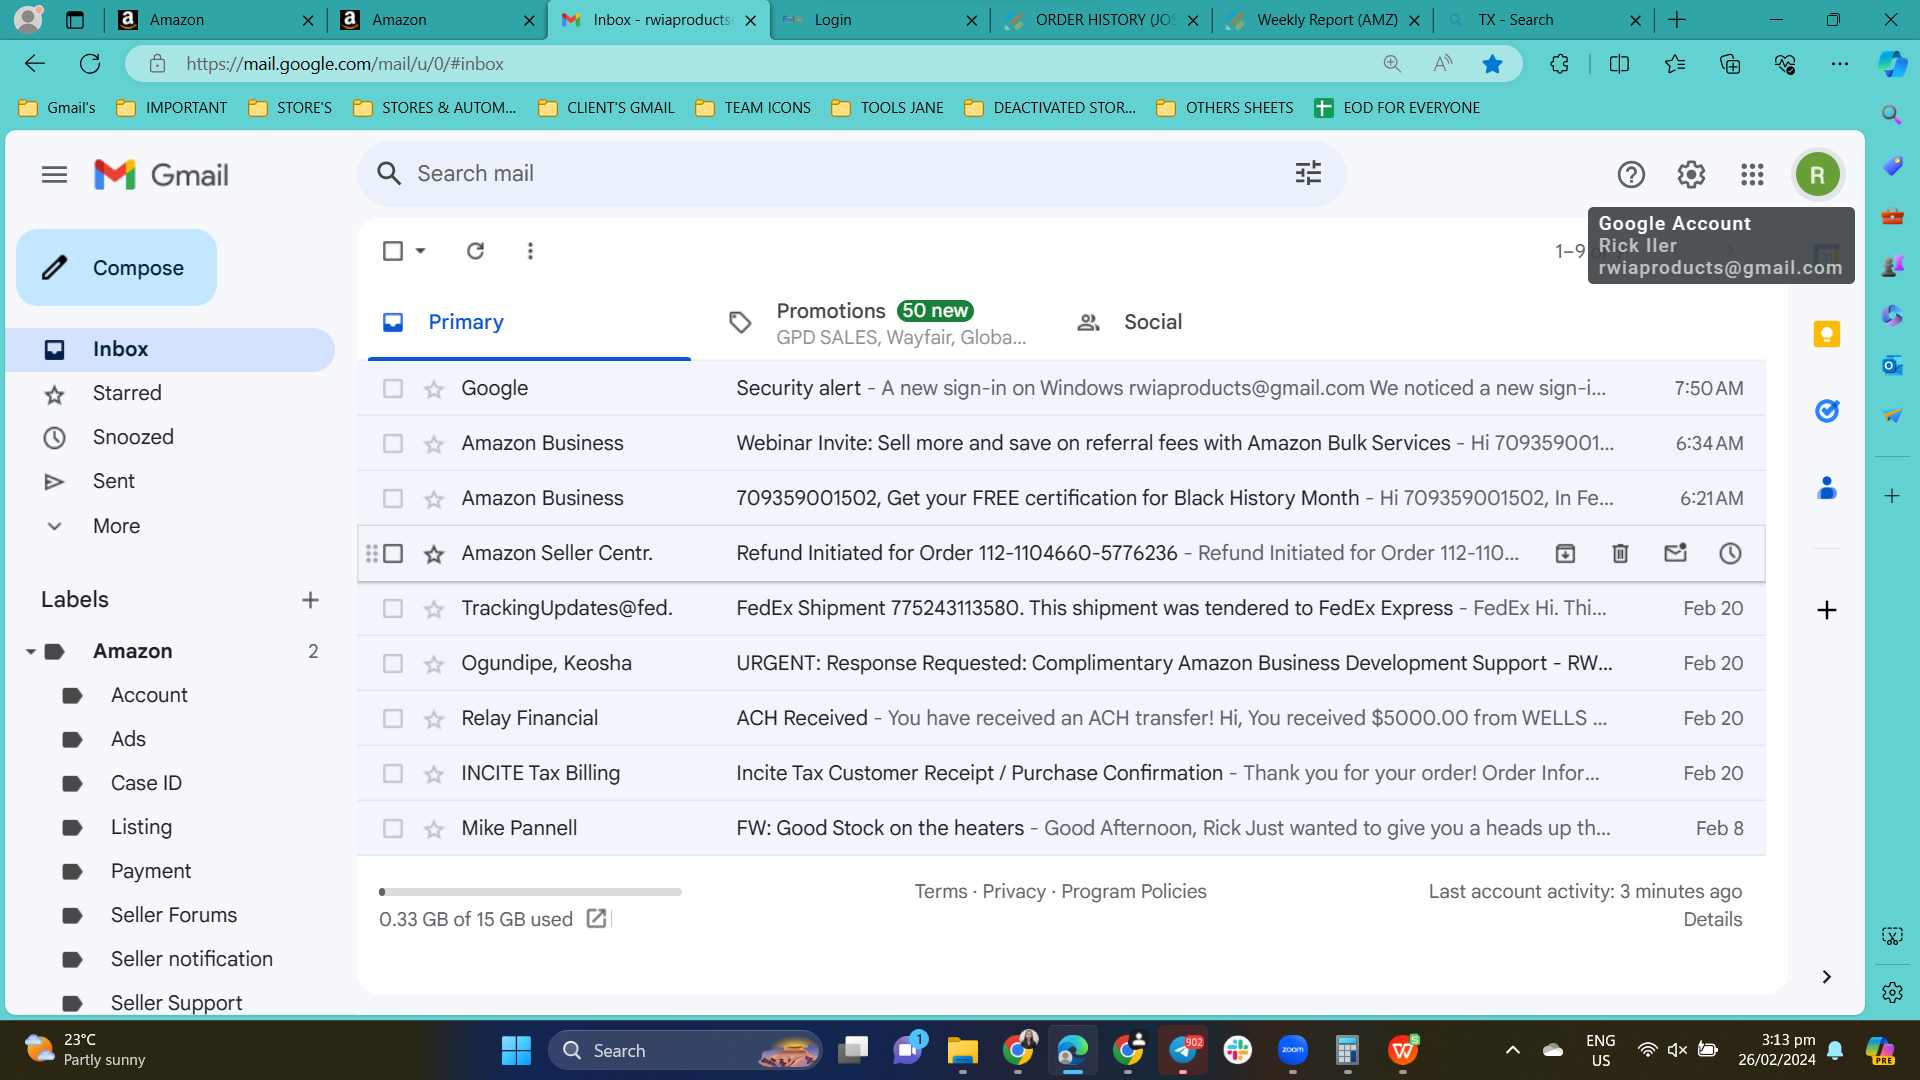
Task: Open Contacts in the side panel
Action: coord(1827,488)
